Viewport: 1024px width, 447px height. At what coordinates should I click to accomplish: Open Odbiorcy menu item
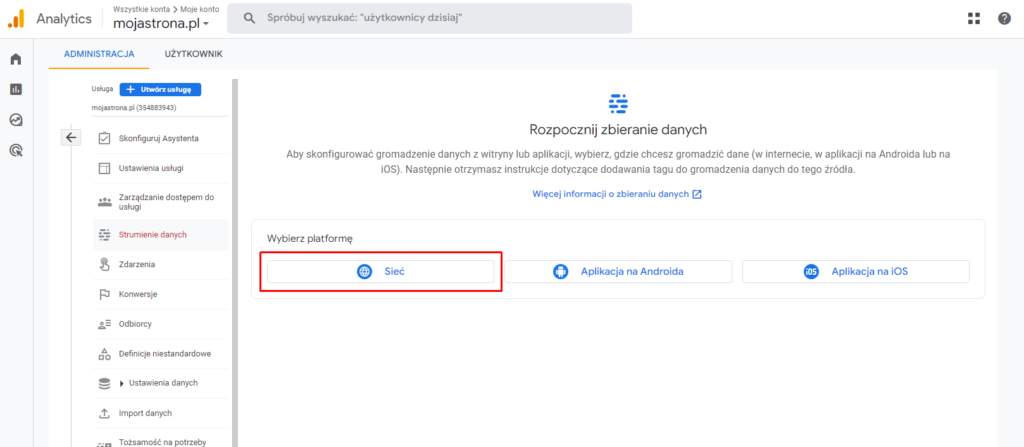[x=161, y=324]
